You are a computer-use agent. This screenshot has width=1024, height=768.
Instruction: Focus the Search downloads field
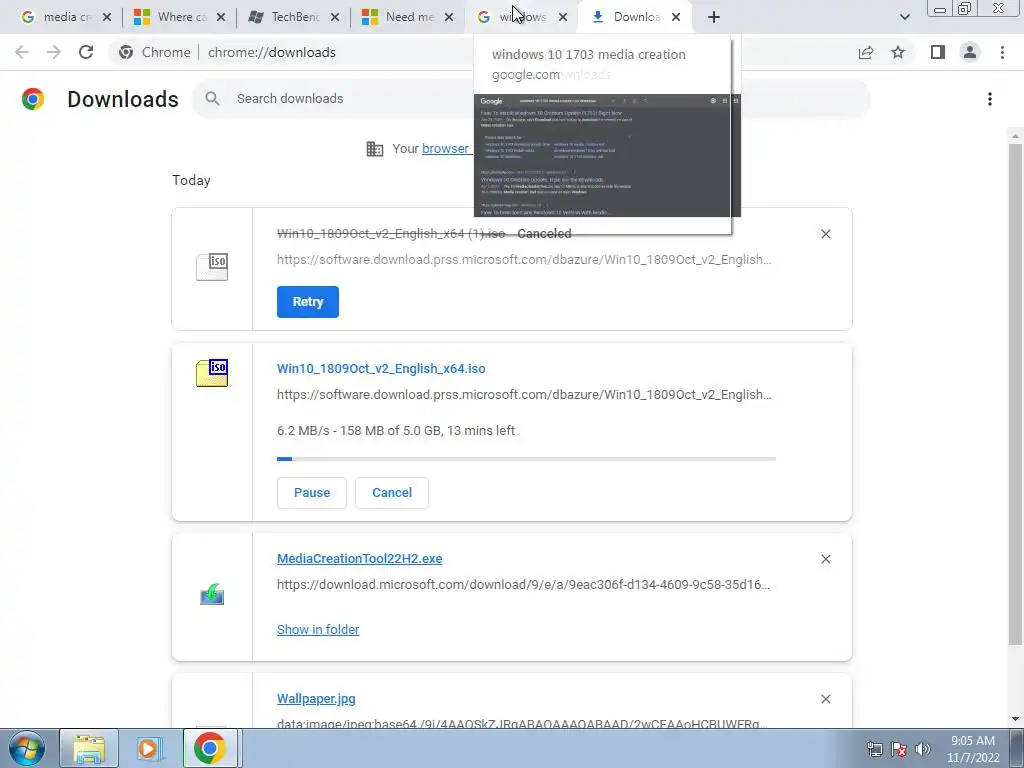pyautogui.click(x=530, y=99)
